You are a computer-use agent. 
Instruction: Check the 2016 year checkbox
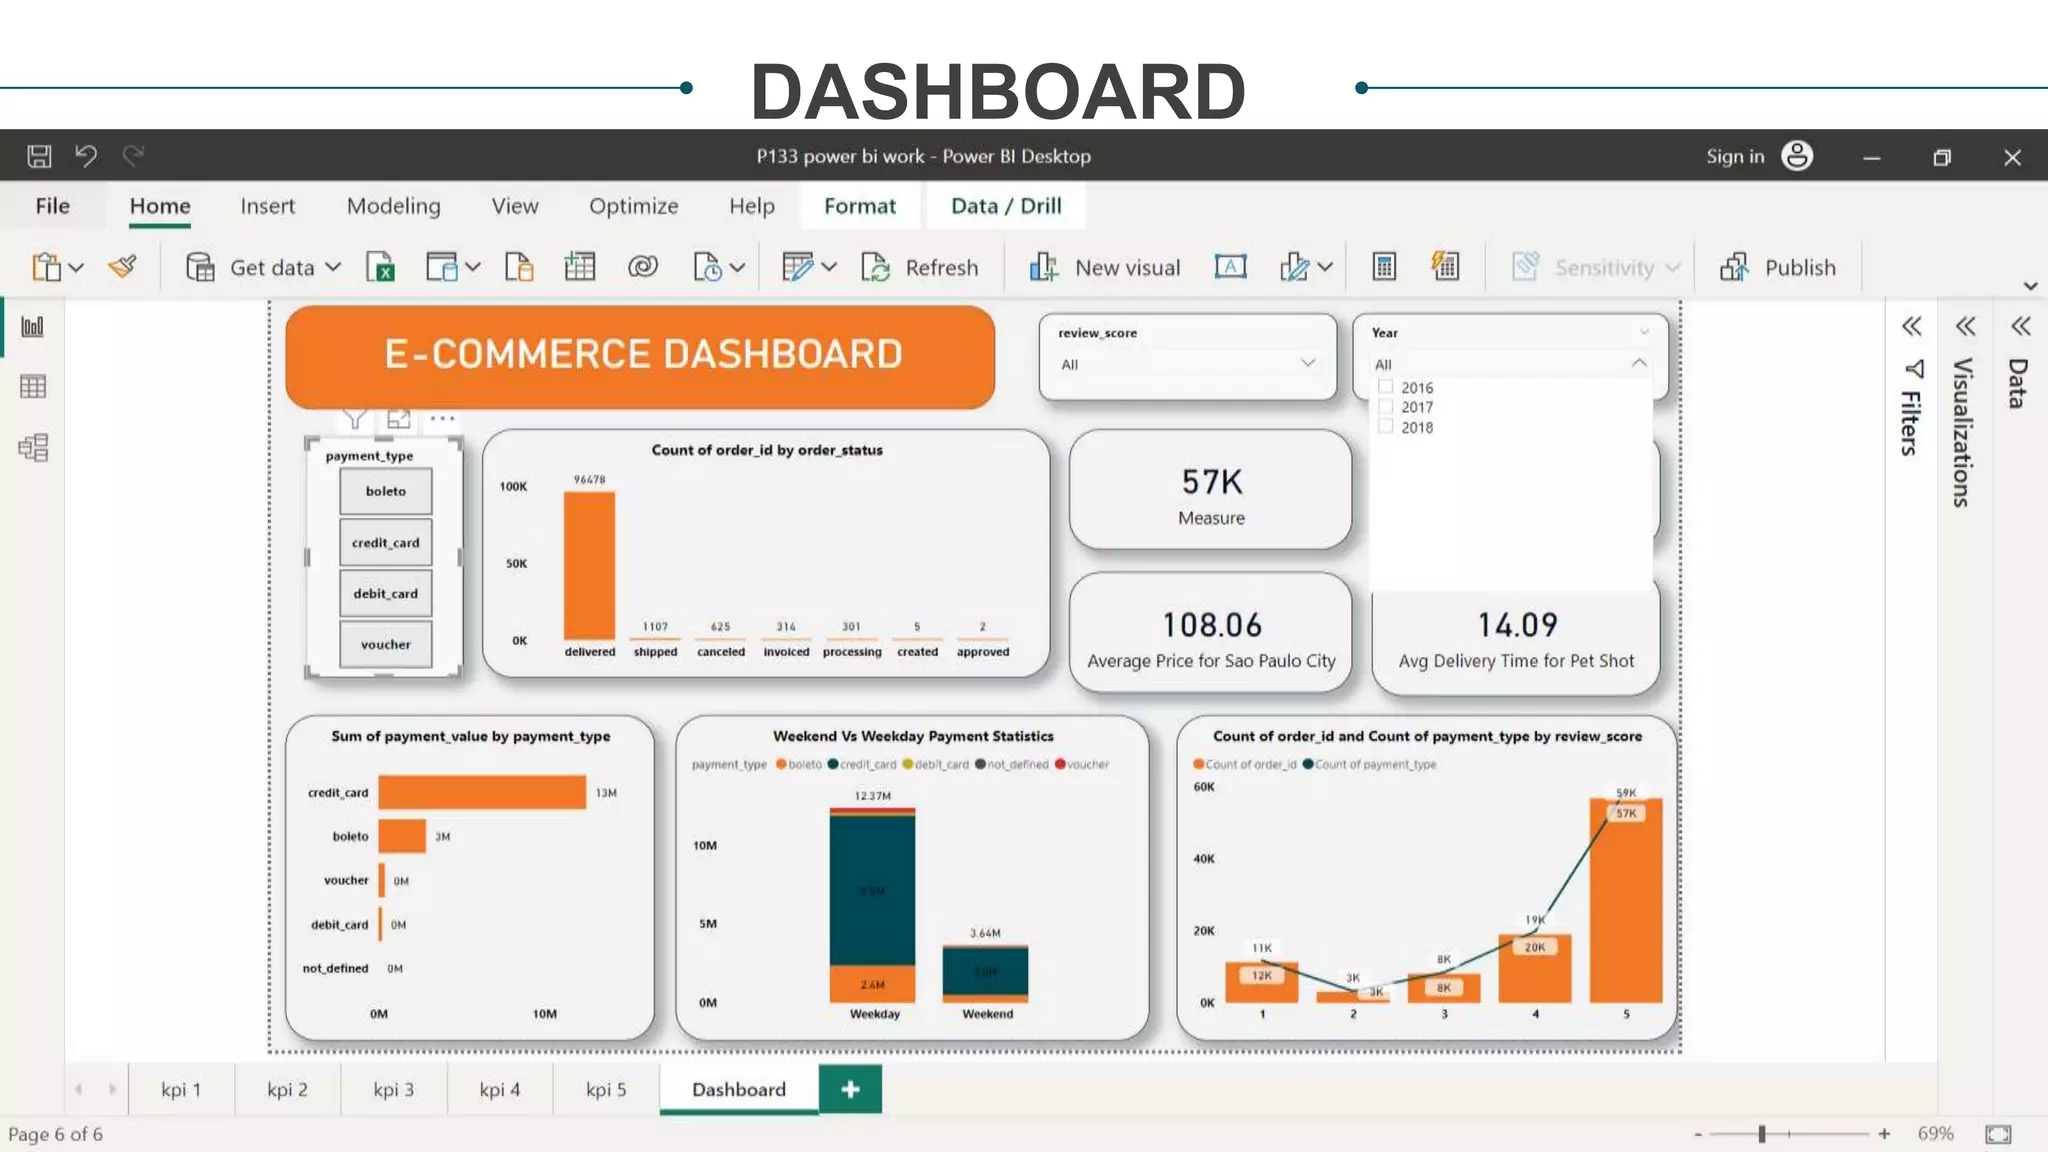1386,387
